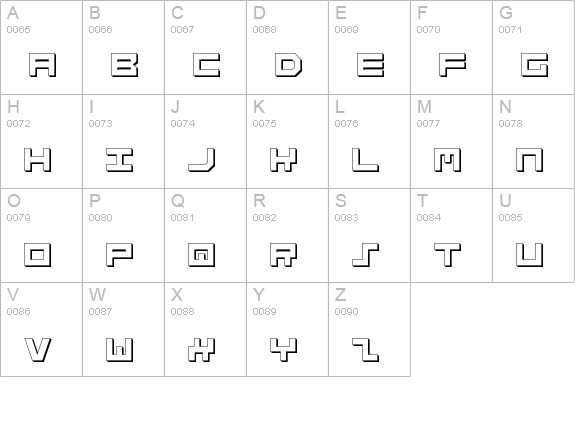Choose the R glyph cell 0082
This screenshot has height=421, width=575.
288,235
